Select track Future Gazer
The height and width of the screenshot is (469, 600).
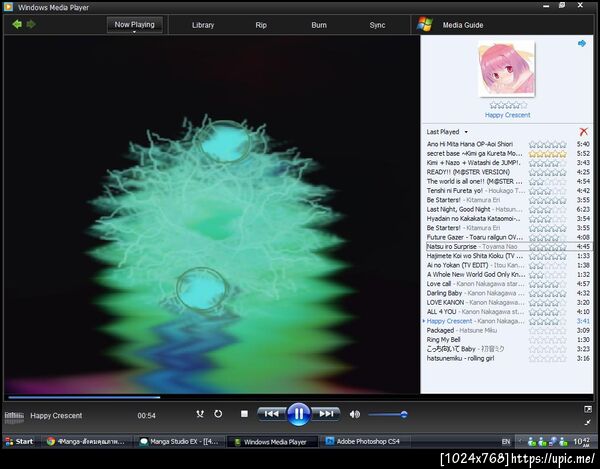(509, 237)
